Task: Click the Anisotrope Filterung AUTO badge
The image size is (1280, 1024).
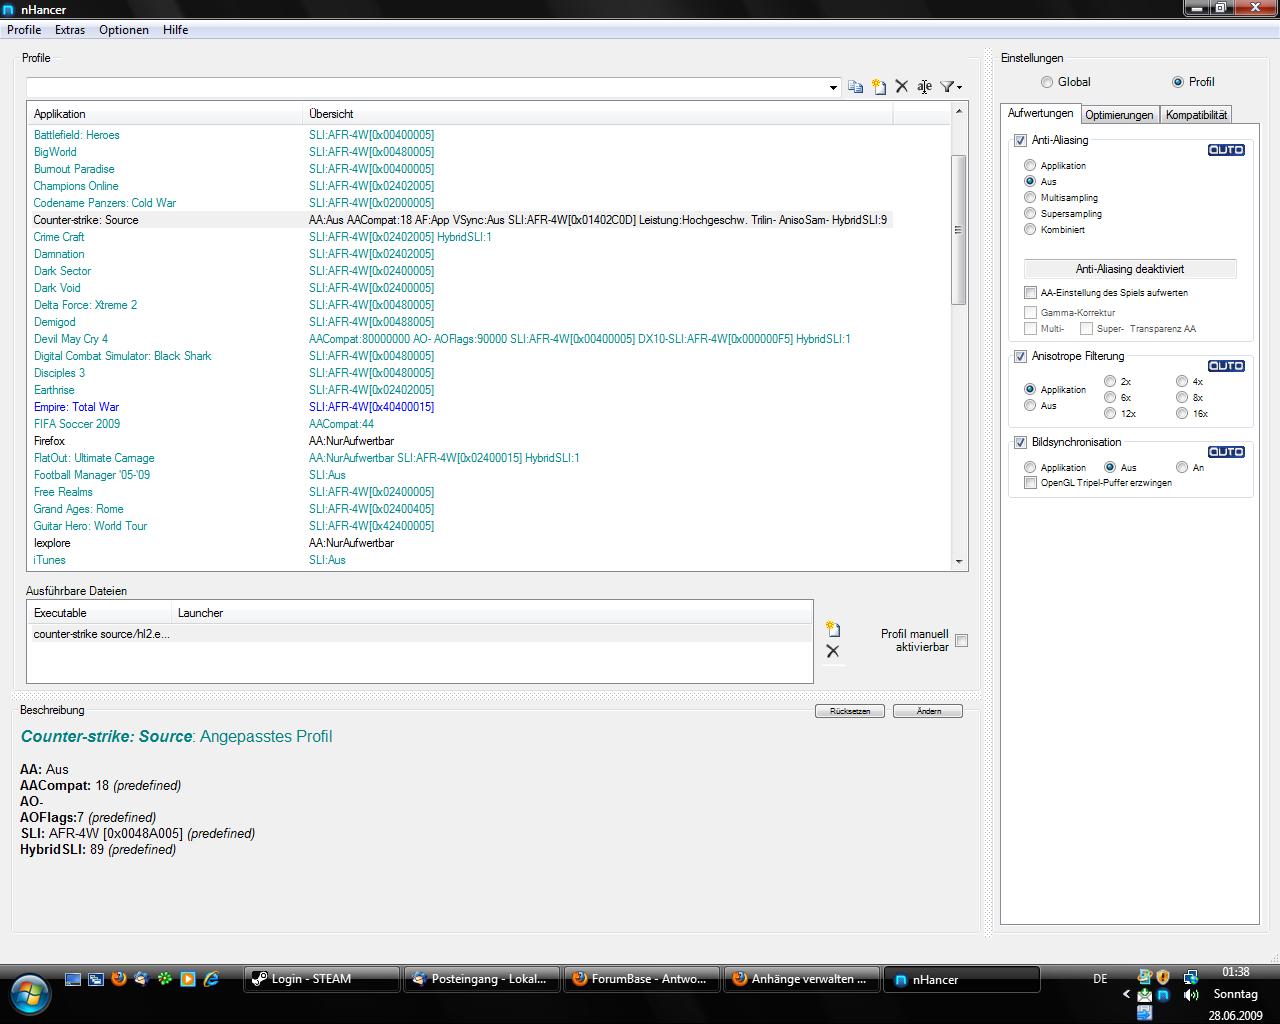Action: point(1226,366)
